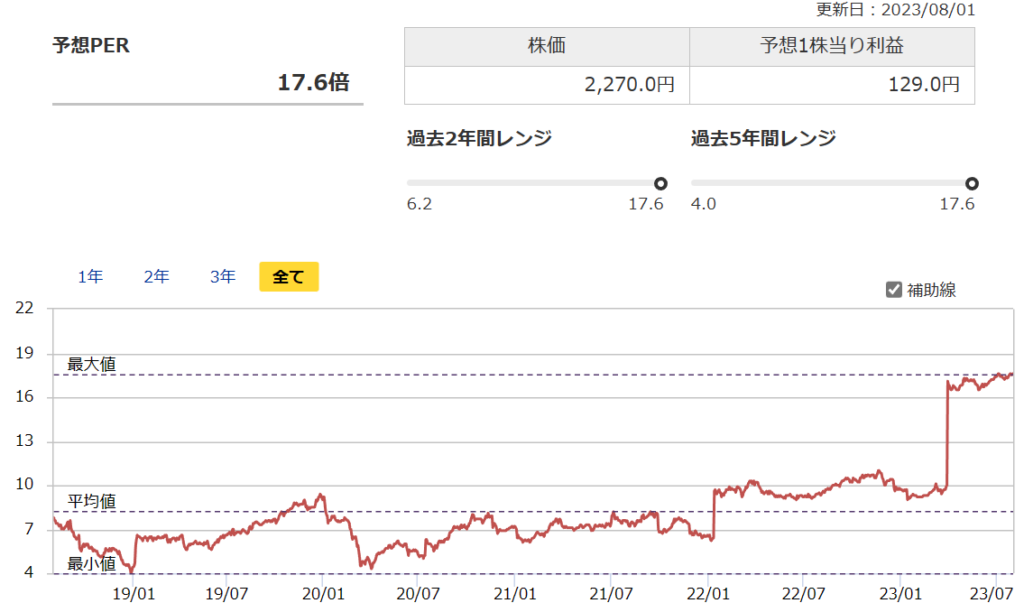The image size is (1024, 603).
Task: Click the 17.6倍 forecast PER value
Action: [x=313, y=82]
